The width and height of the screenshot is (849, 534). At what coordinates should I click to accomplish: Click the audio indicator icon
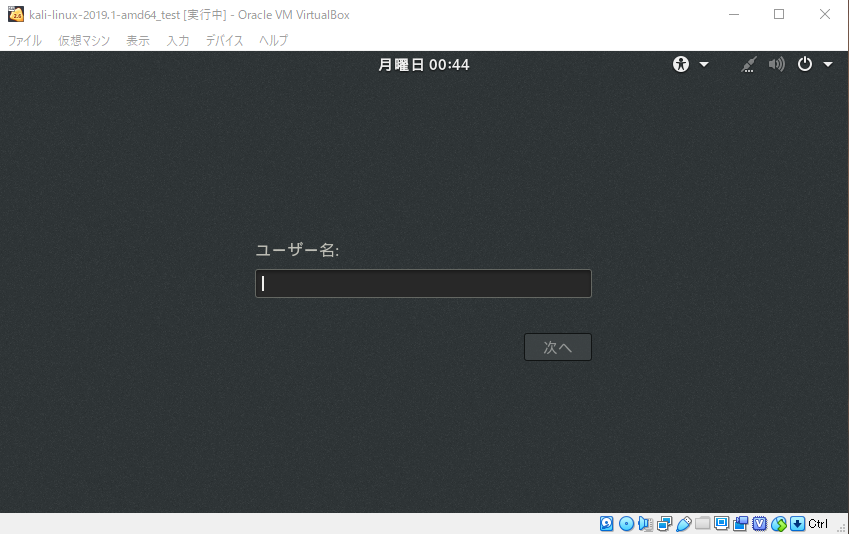645,524
